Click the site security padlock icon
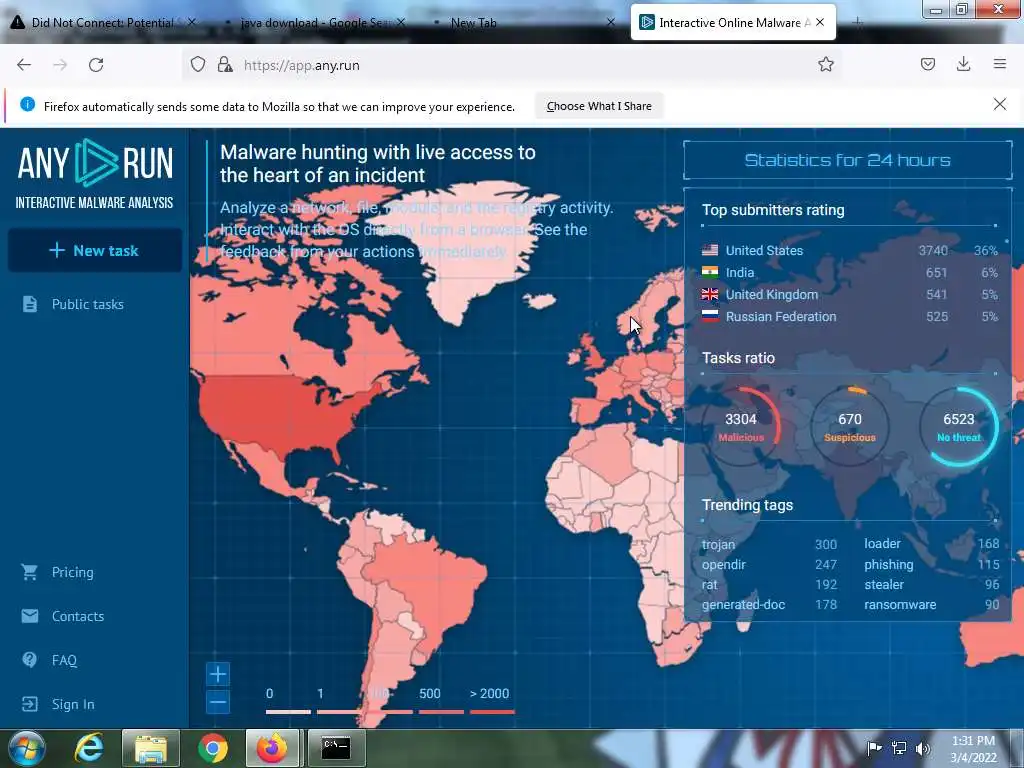 tap(225, 65)
